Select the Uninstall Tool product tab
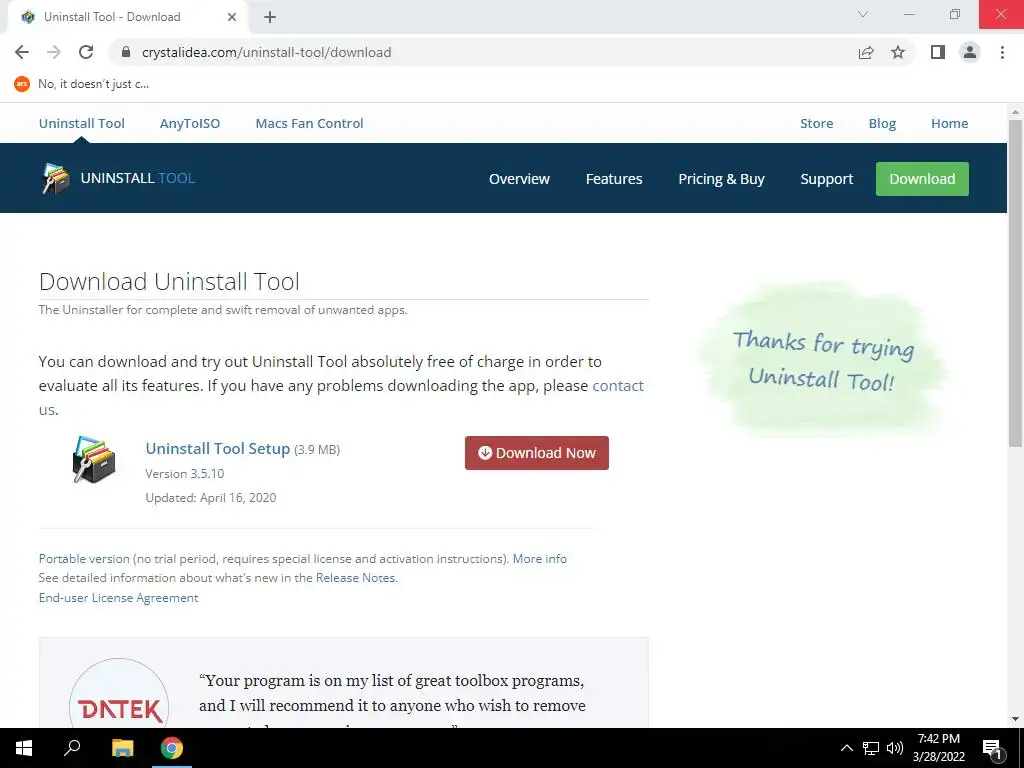The image size is (1024, 768). pos(82,123)
